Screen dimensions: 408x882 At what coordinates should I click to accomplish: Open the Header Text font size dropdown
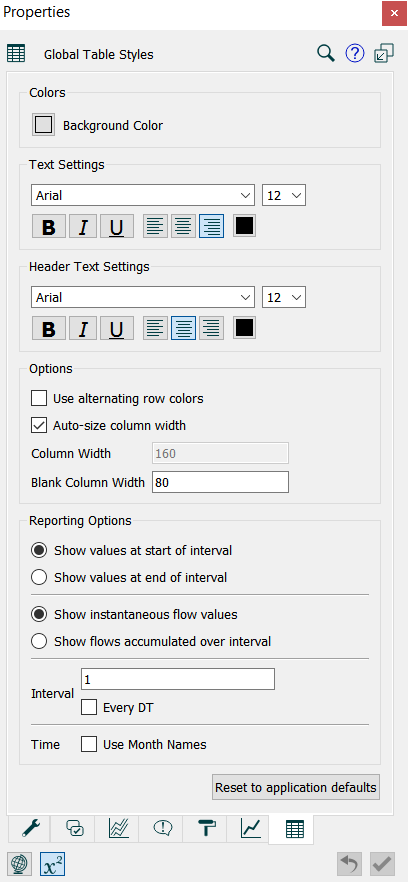pyautogui.click(x=284, y=297)
